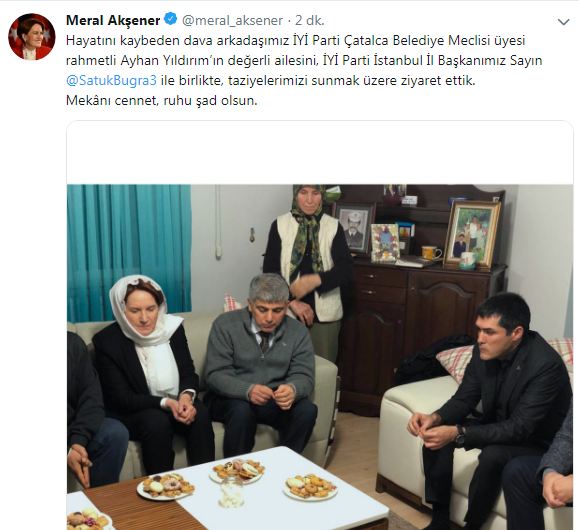Screen dimensions: 579x530
Task: Follow the @SatukBugra3 mention link
Action: point(112,81)
